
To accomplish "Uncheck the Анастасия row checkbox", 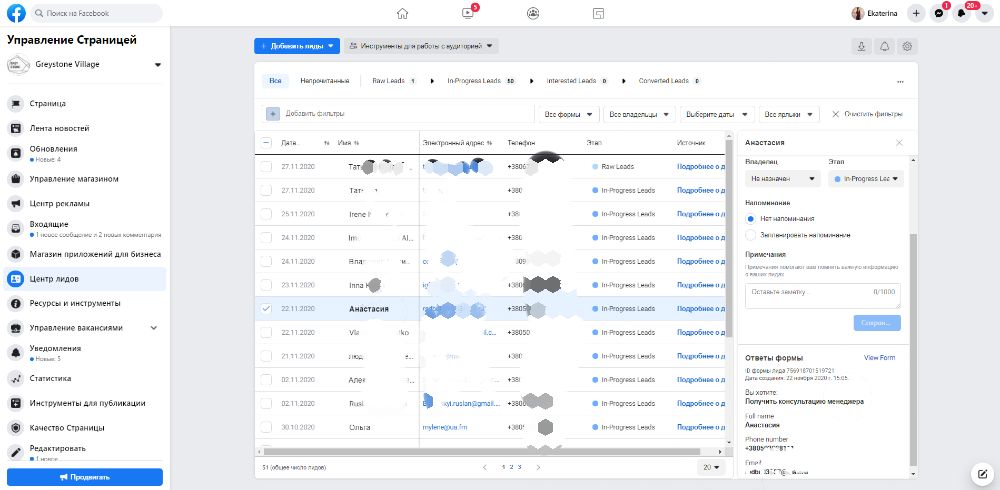I will pos(266,309).
